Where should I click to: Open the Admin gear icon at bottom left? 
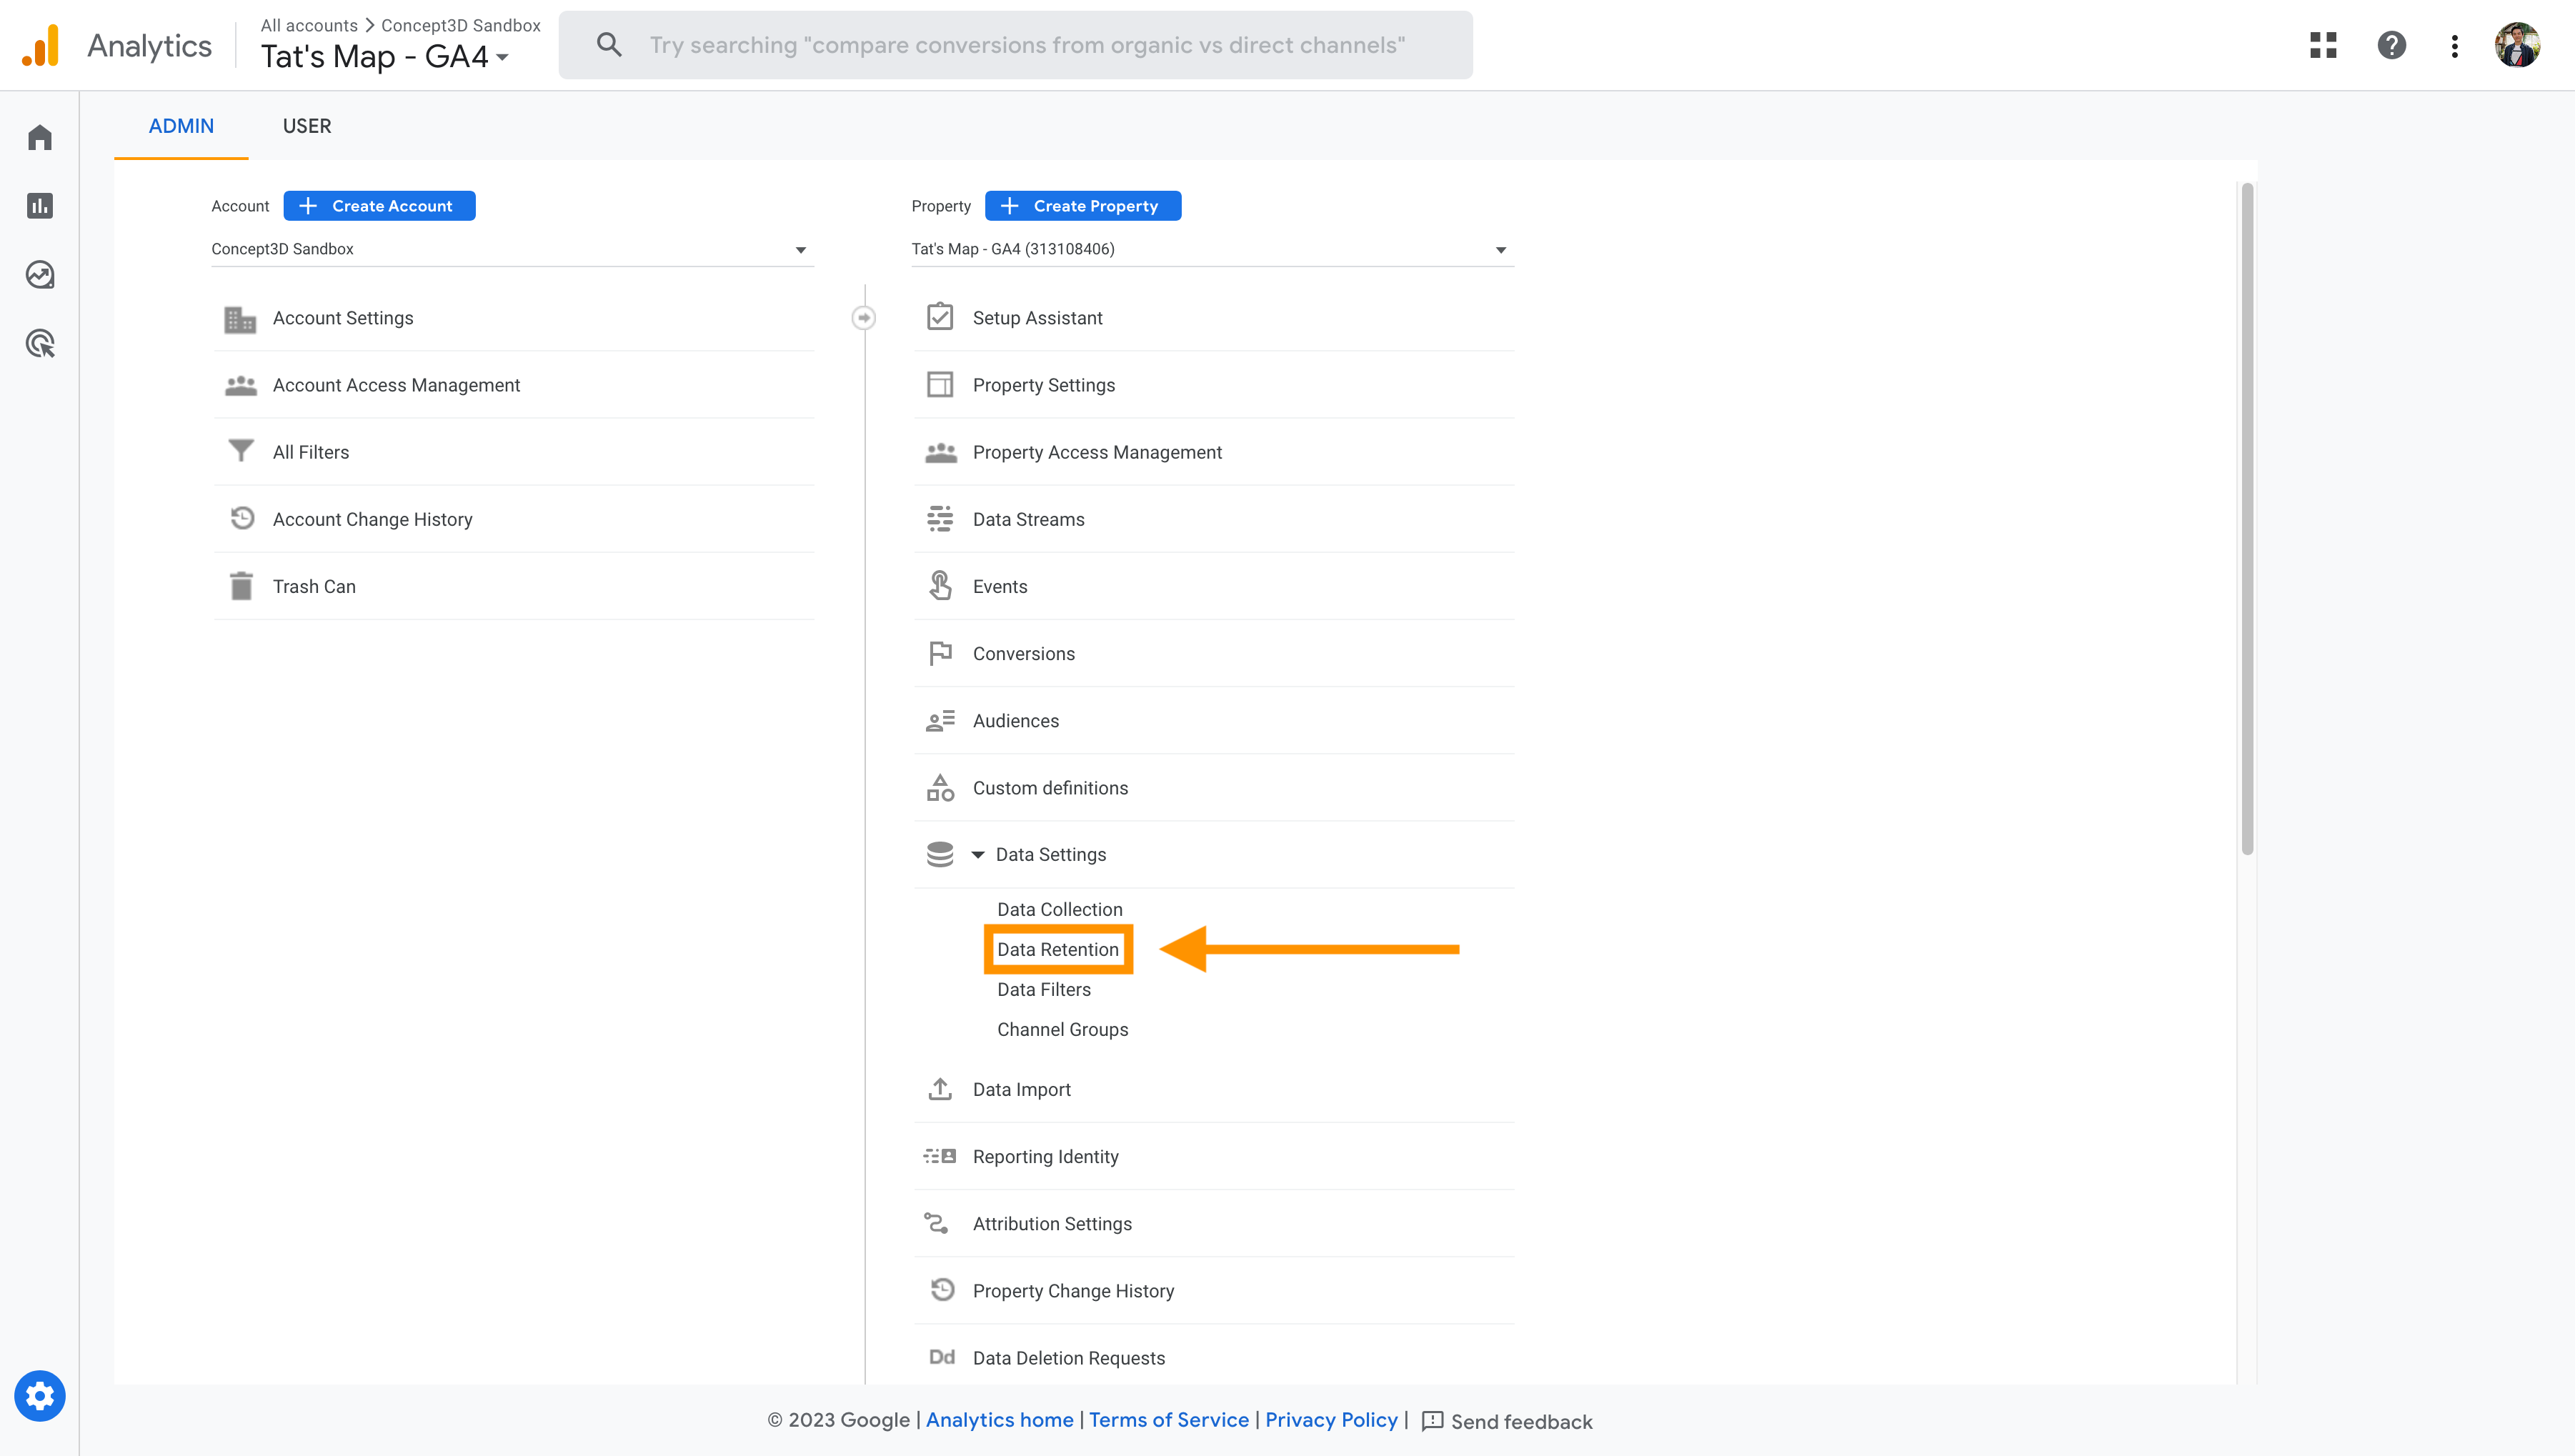(39, 1395)
